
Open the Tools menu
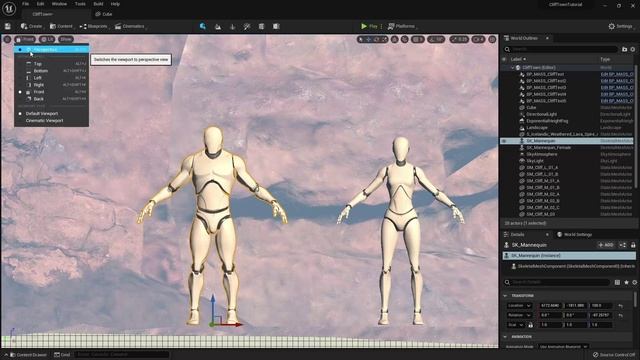(80, 4)
